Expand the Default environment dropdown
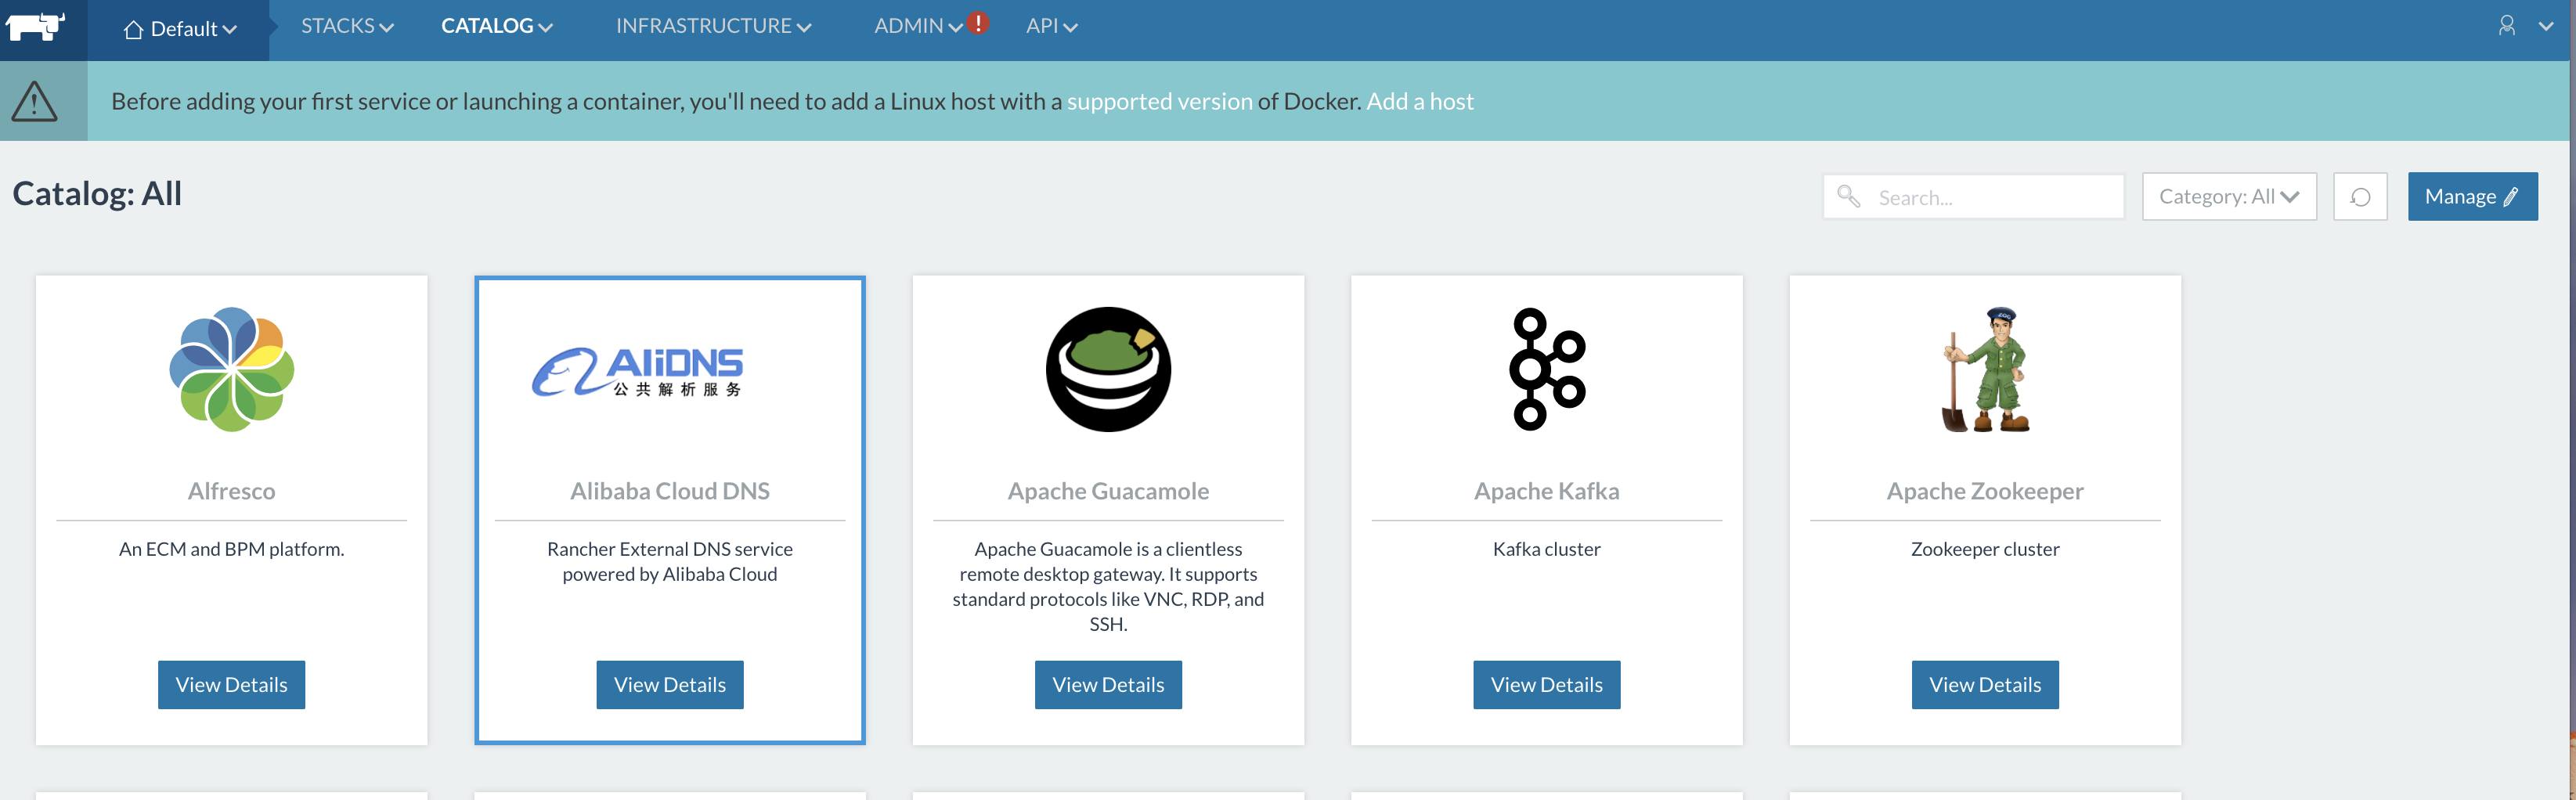2576x800 pixels. tap(181, 29)
